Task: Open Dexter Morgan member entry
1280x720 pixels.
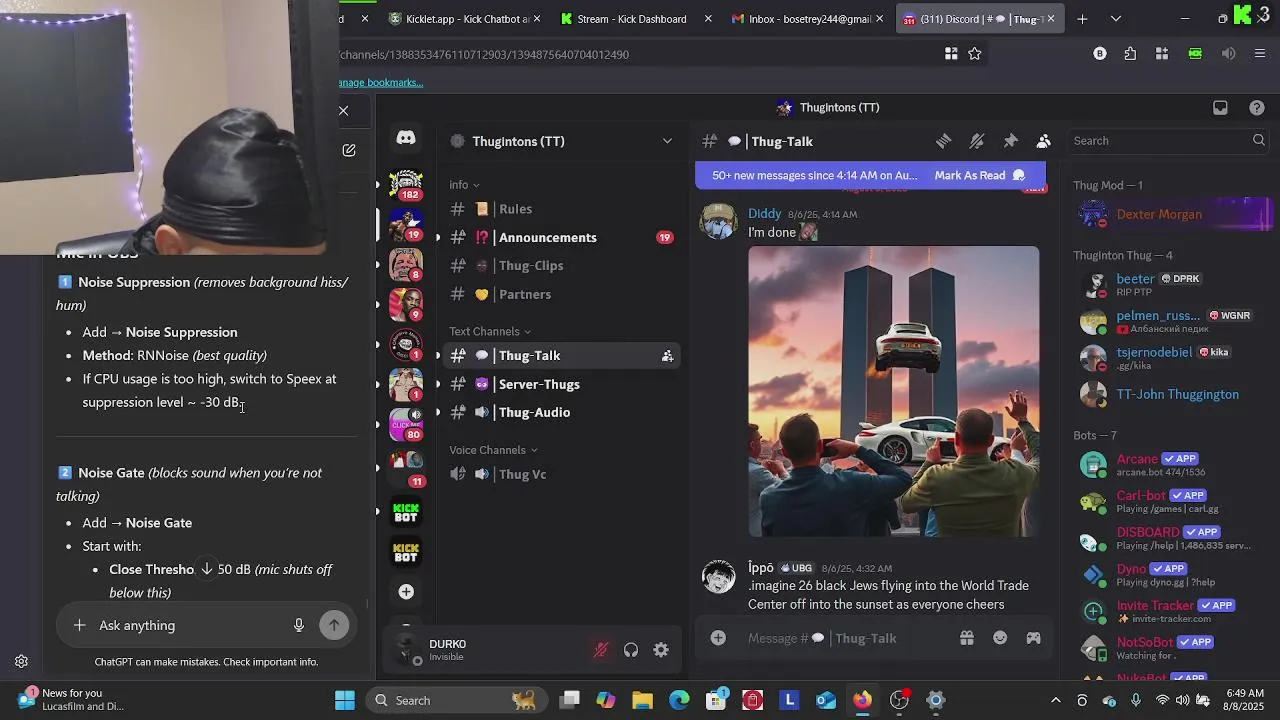Action: click(x=1172, y=214)
